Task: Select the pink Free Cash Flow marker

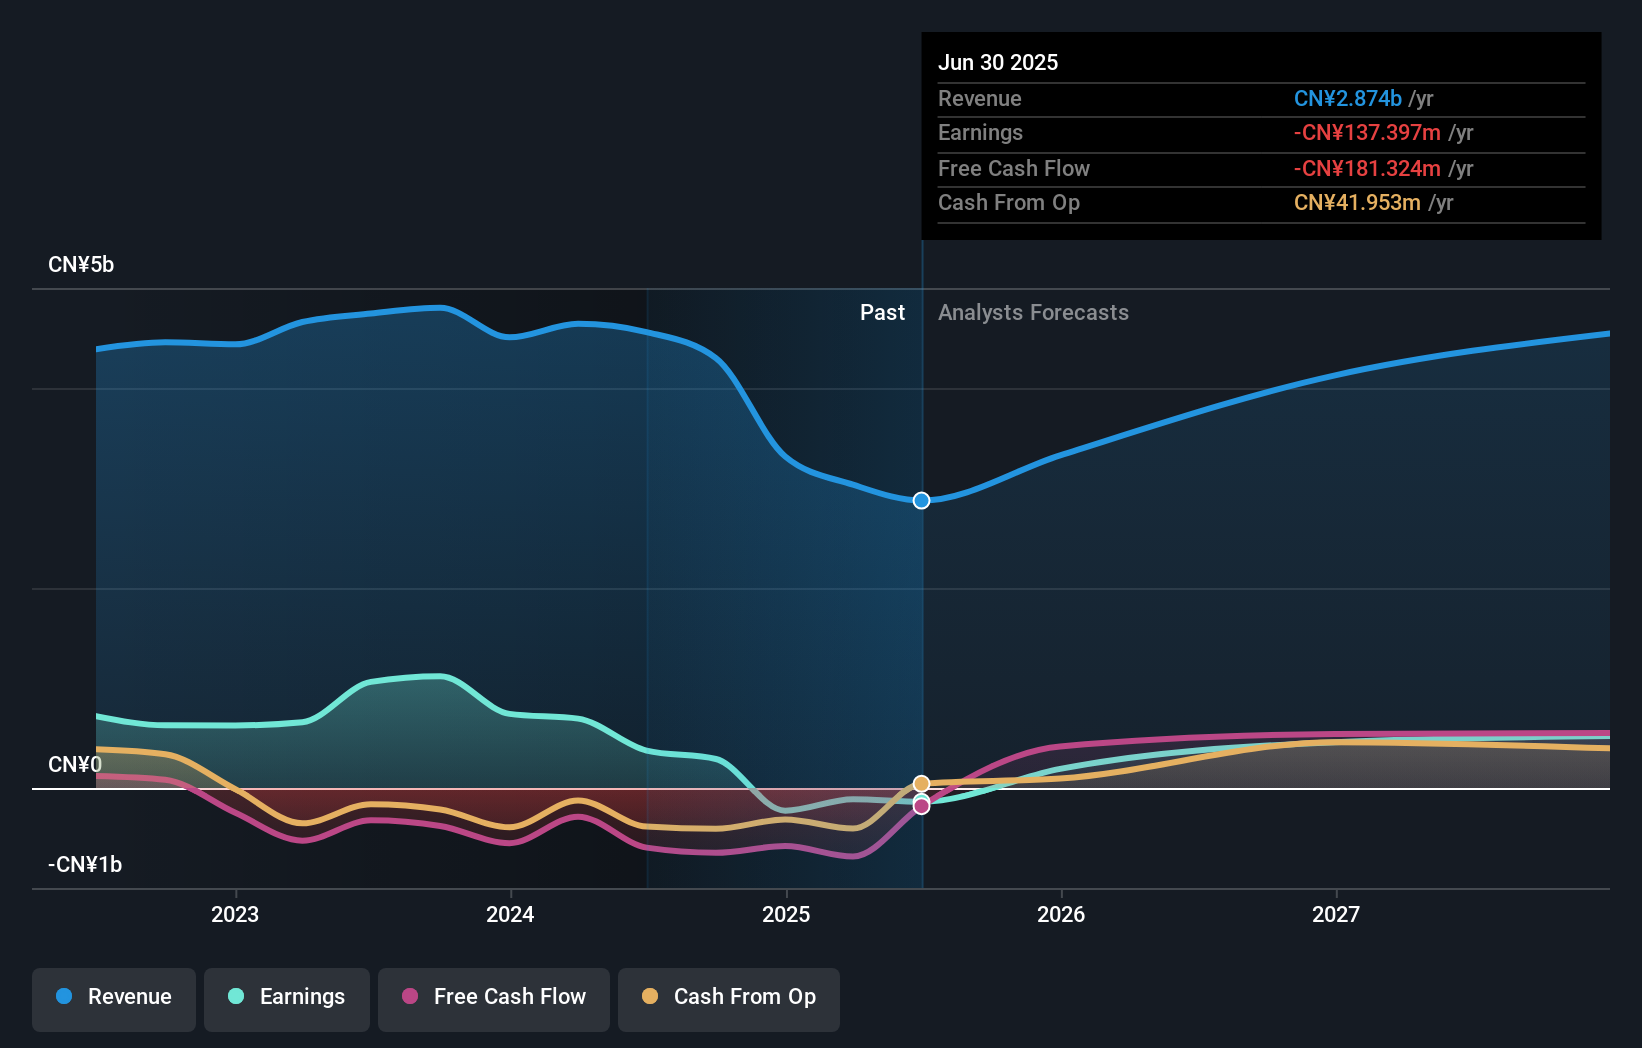Action: tap(921, 807)
